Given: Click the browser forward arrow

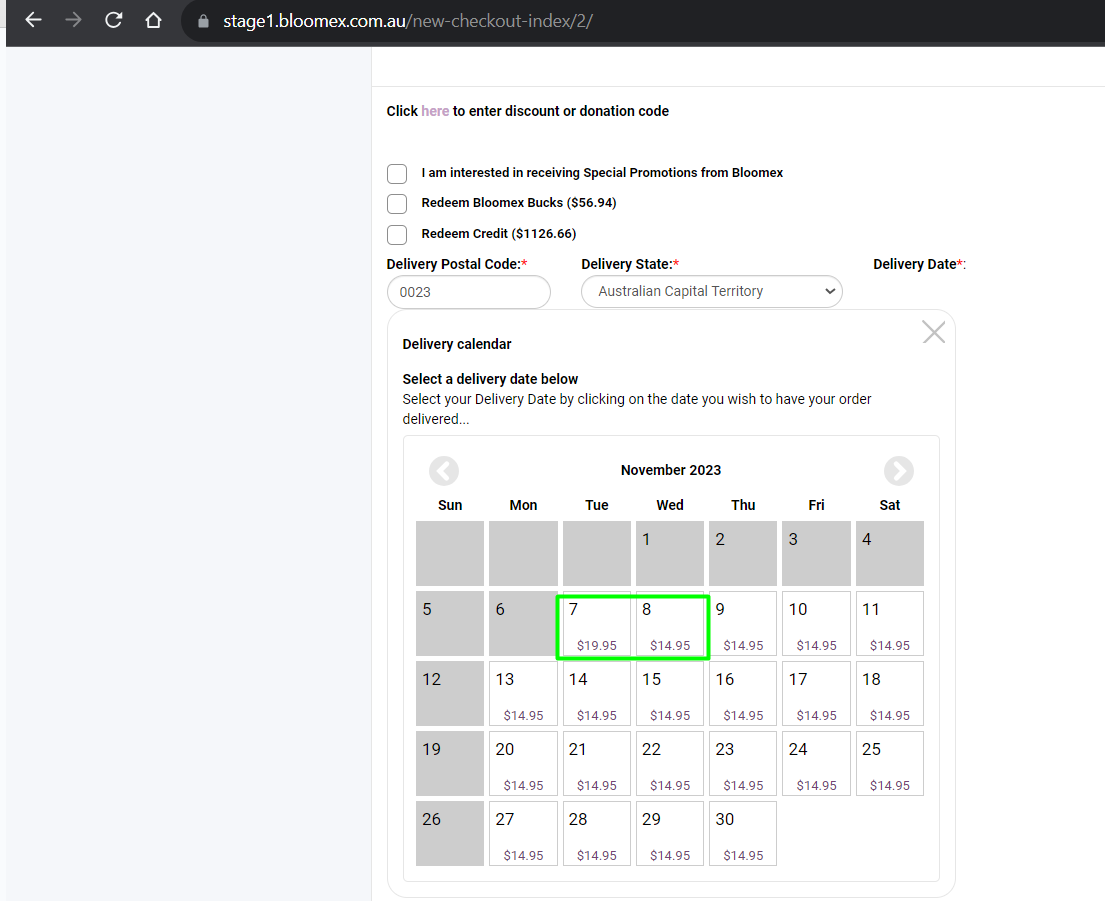Looking at the screenshot, I should click(73, 20).
